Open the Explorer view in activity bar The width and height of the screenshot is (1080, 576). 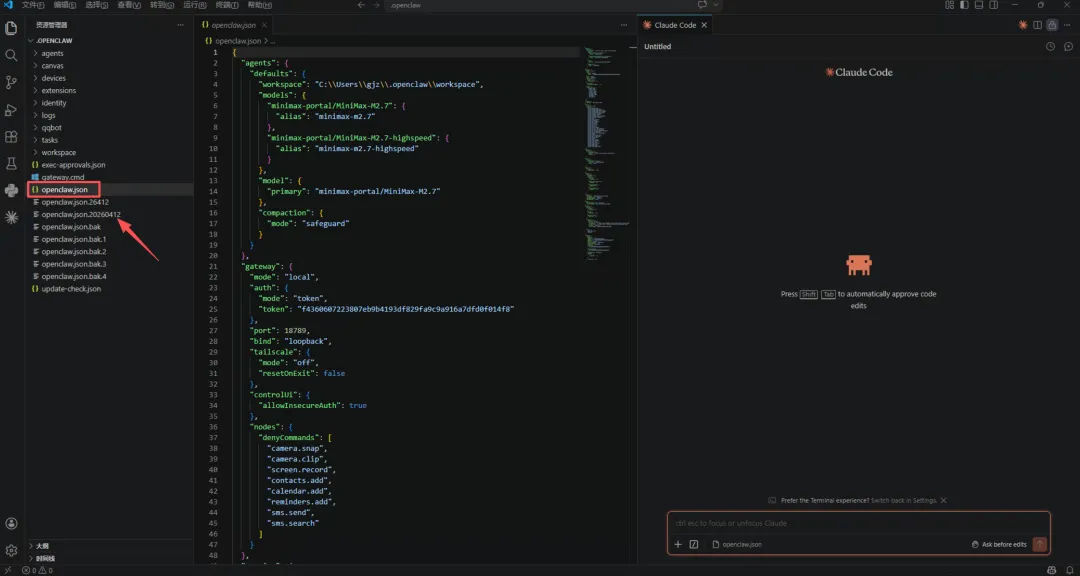[x=11, y=28]
